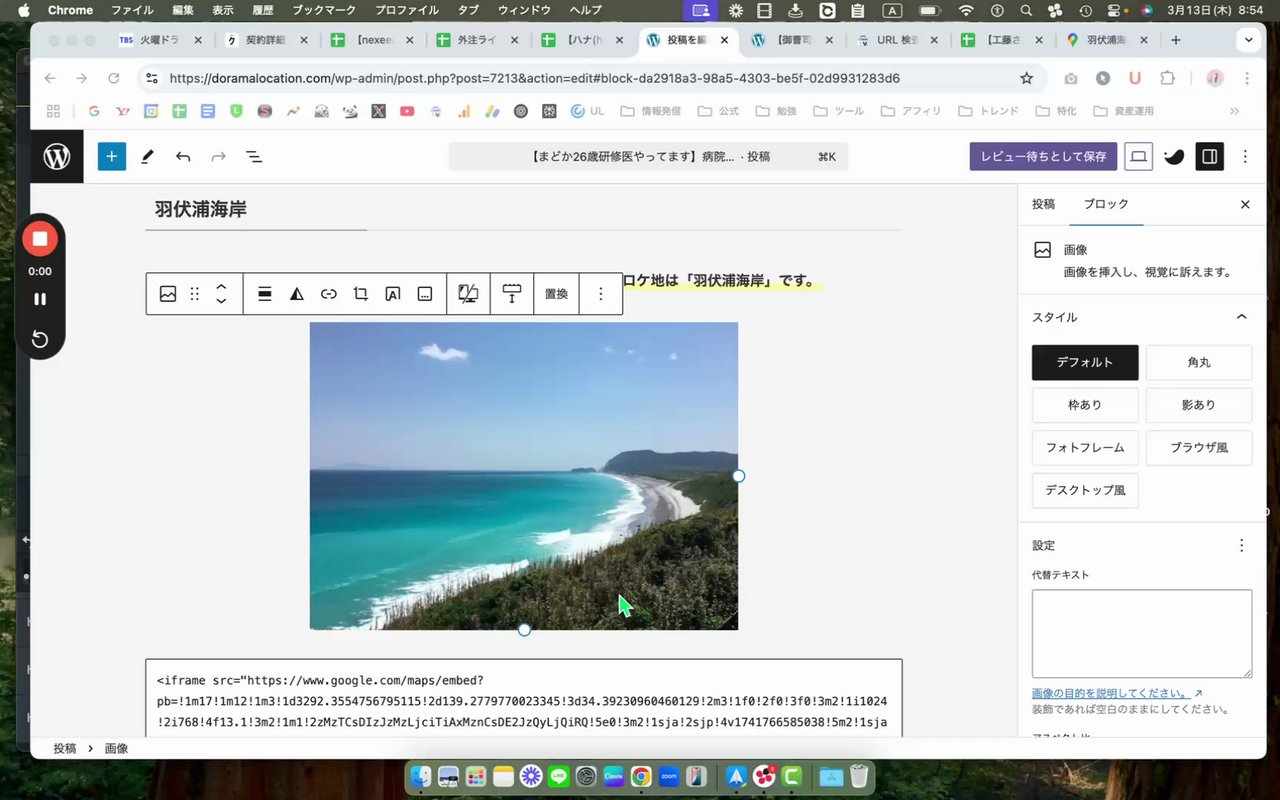The image size is (1280, 800).
Task: Move the image block down
Action: pyautogui.click(x=222, y=301)
